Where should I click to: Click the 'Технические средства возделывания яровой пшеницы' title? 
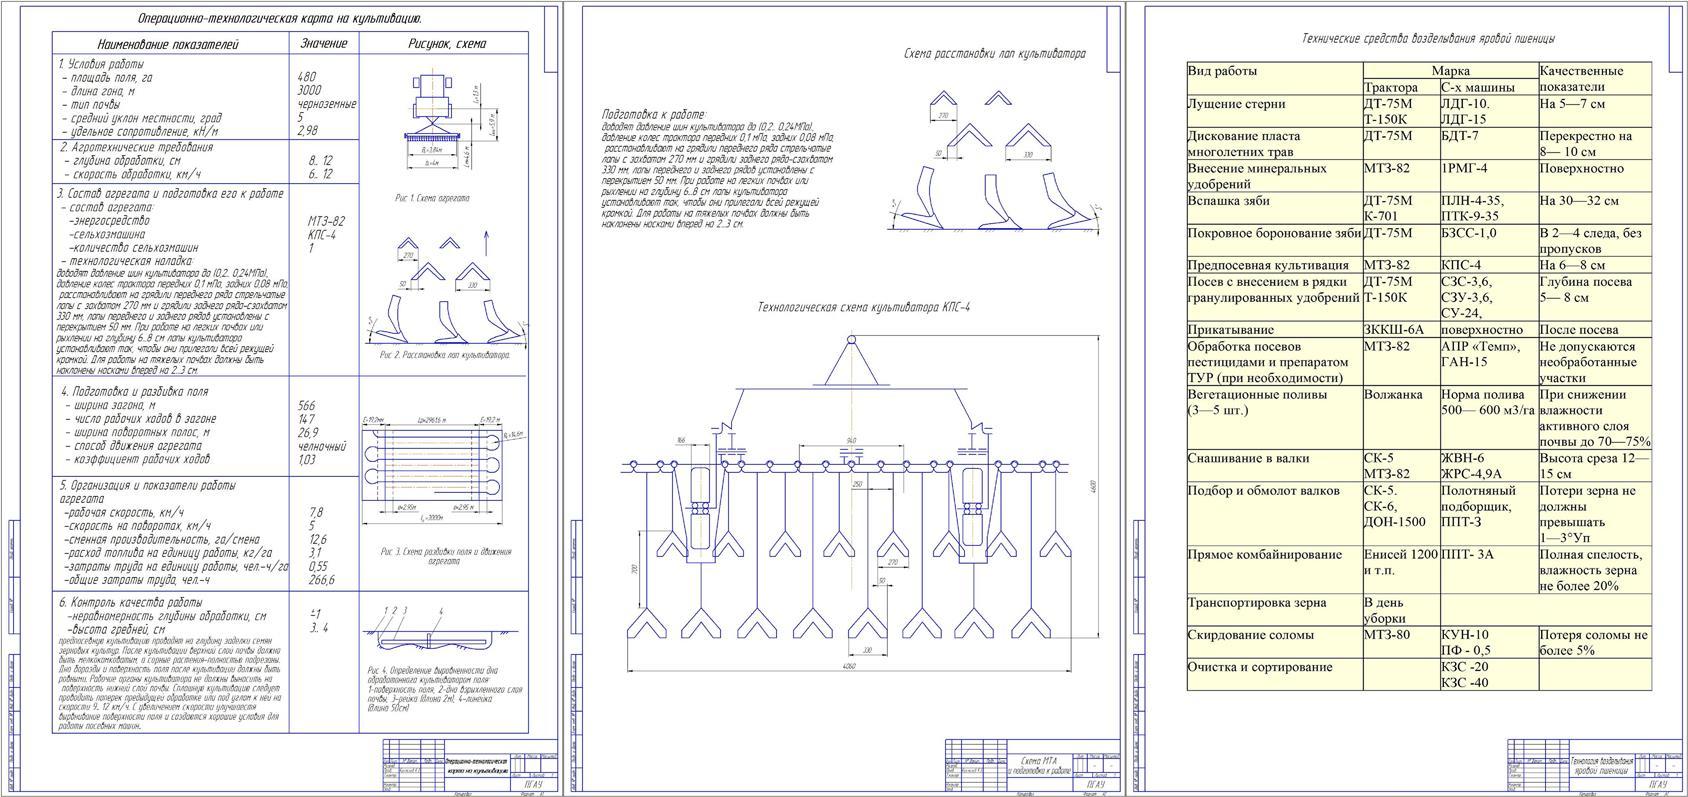(1428, 39)
